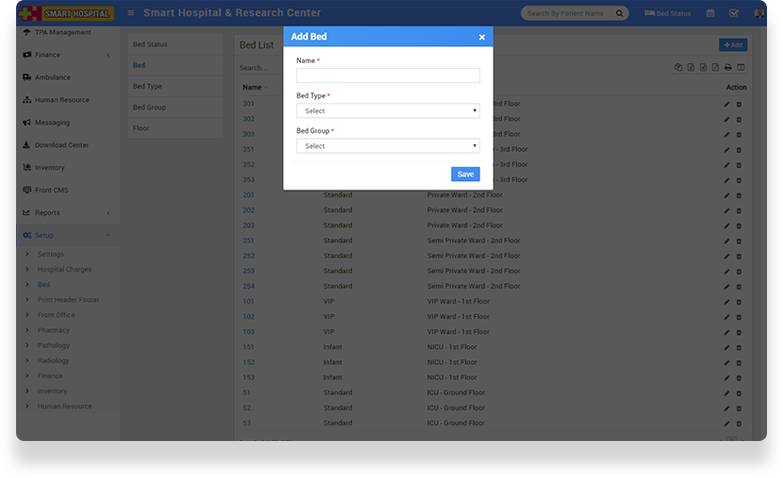Click the PDF export icon
Viewport: 783px width, 478px height.
[715, 67]
